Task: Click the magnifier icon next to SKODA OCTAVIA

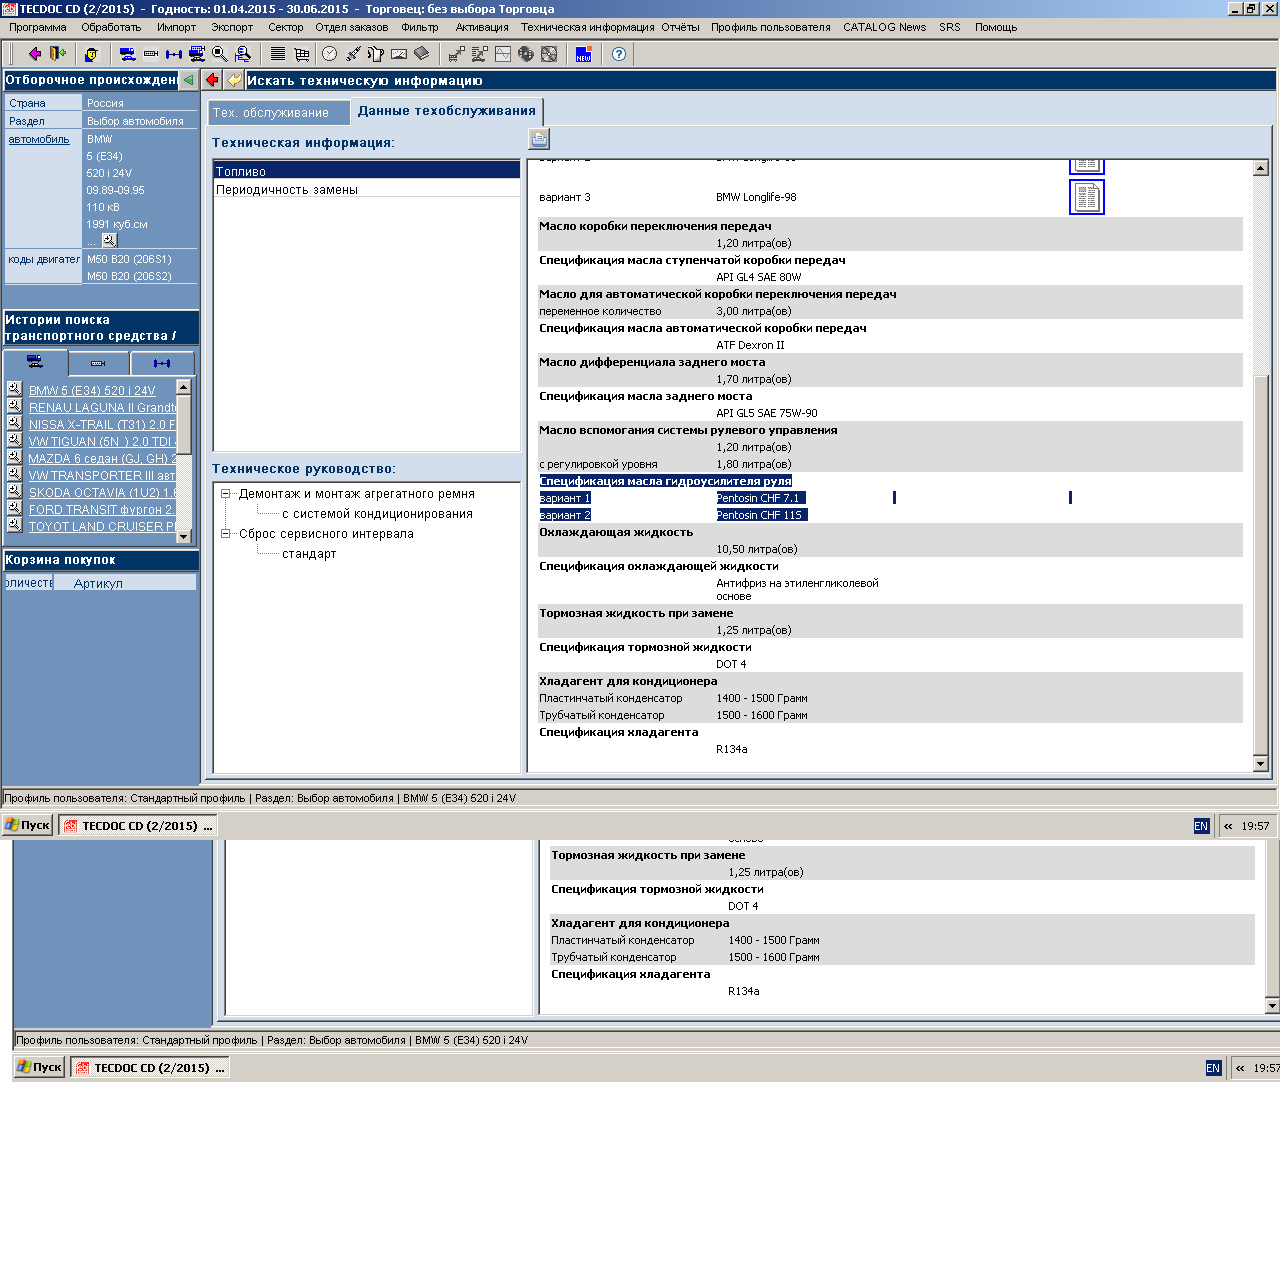Action: coord(14,491)
